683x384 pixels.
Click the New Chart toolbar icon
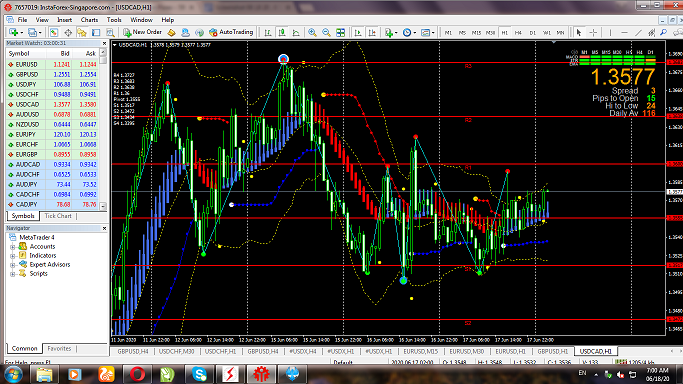(x=14, y=32)
